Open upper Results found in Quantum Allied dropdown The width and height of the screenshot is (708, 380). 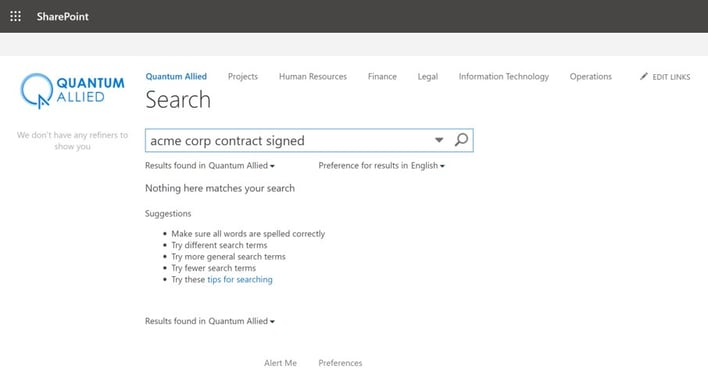(x=210, y=166)
